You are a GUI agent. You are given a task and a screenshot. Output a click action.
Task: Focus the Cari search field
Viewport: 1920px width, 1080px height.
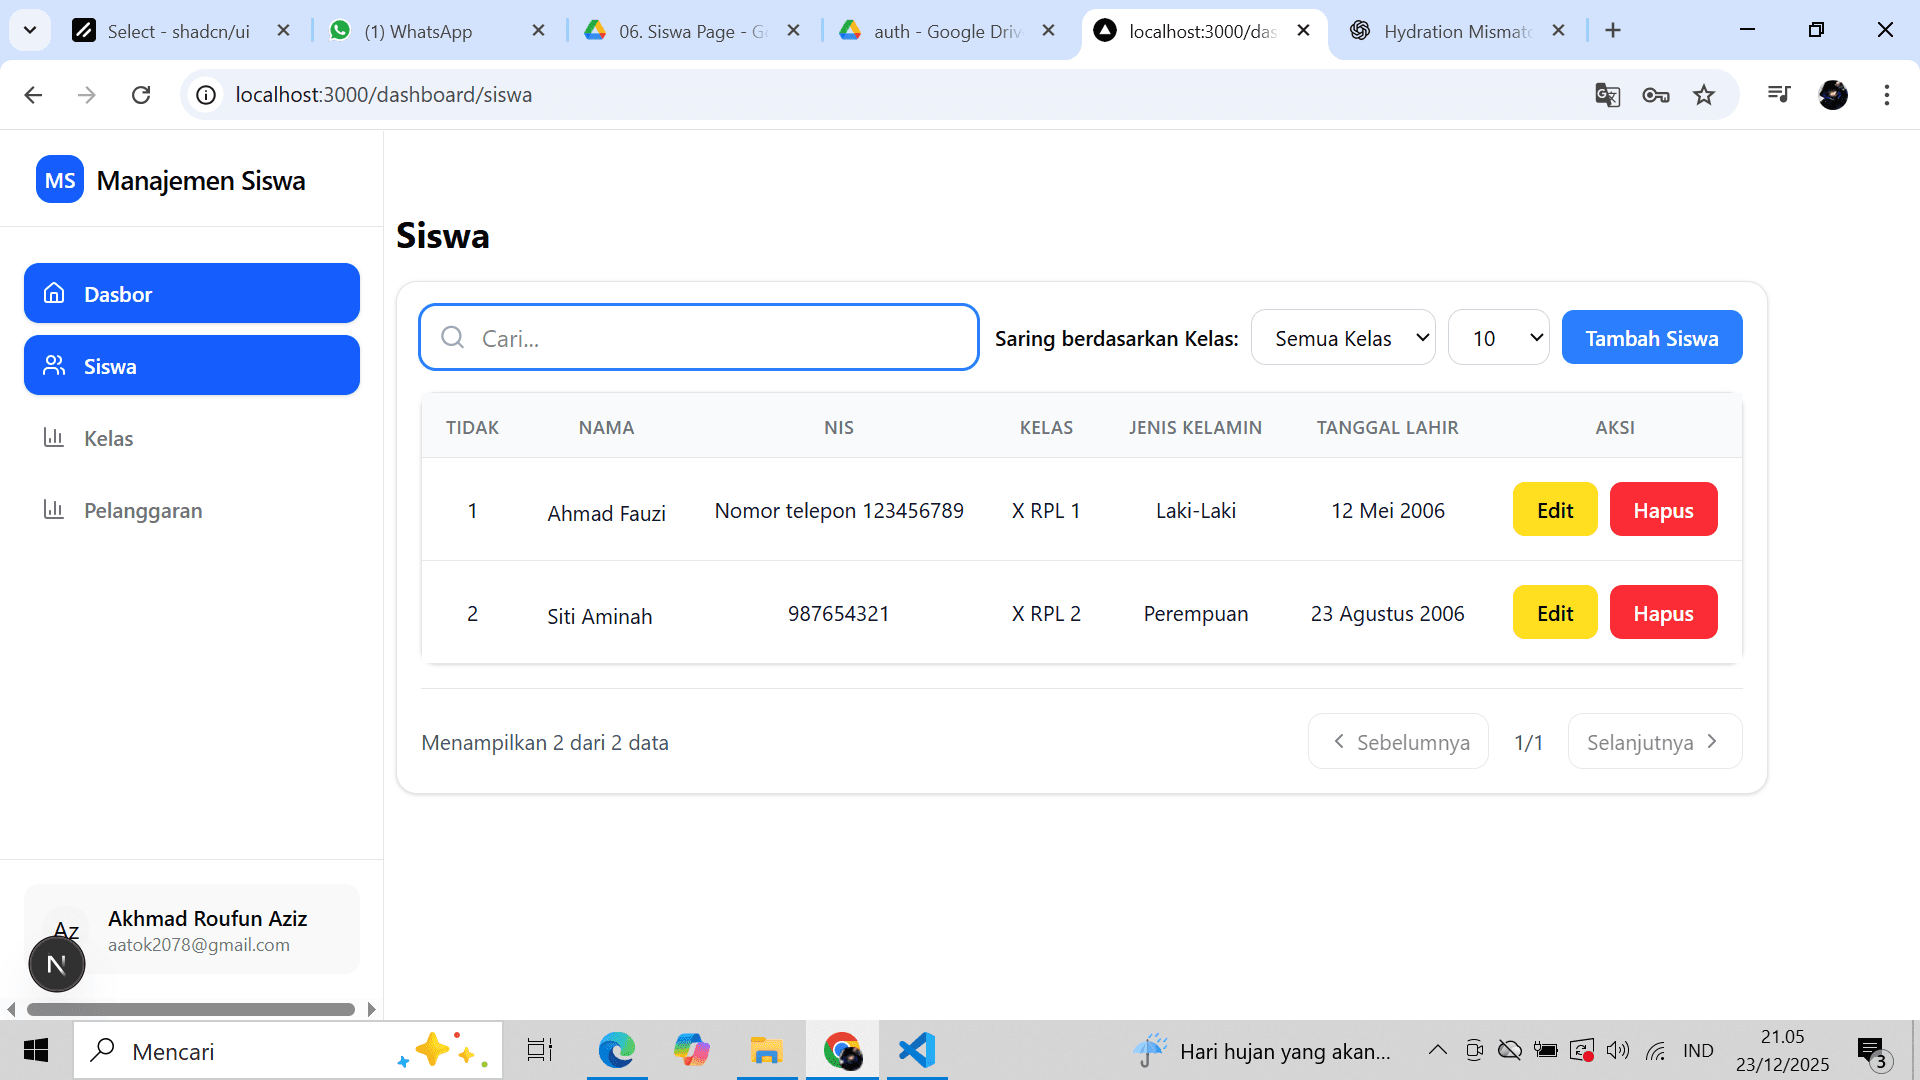pos(699,338)
